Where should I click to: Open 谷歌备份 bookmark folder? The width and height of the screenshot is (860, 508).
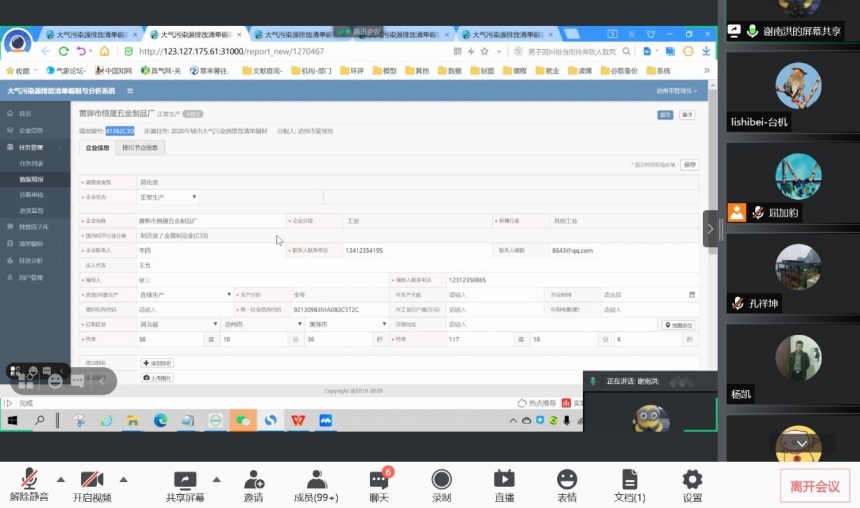[x=619, y=71]
